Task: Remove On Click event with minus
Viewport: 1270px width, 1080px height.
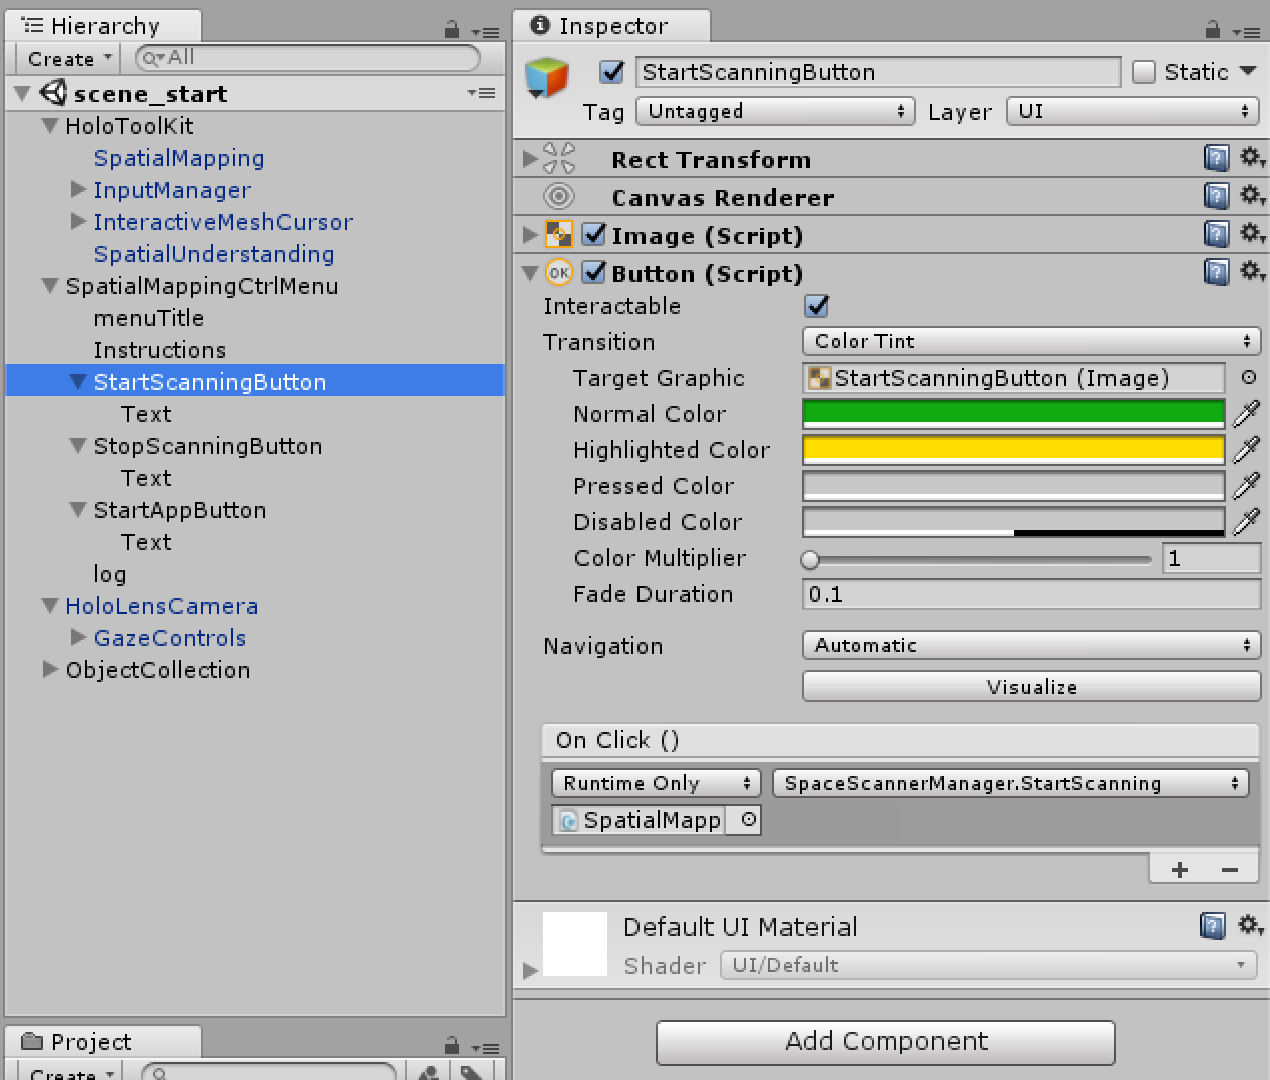Action: [1230, 869]
